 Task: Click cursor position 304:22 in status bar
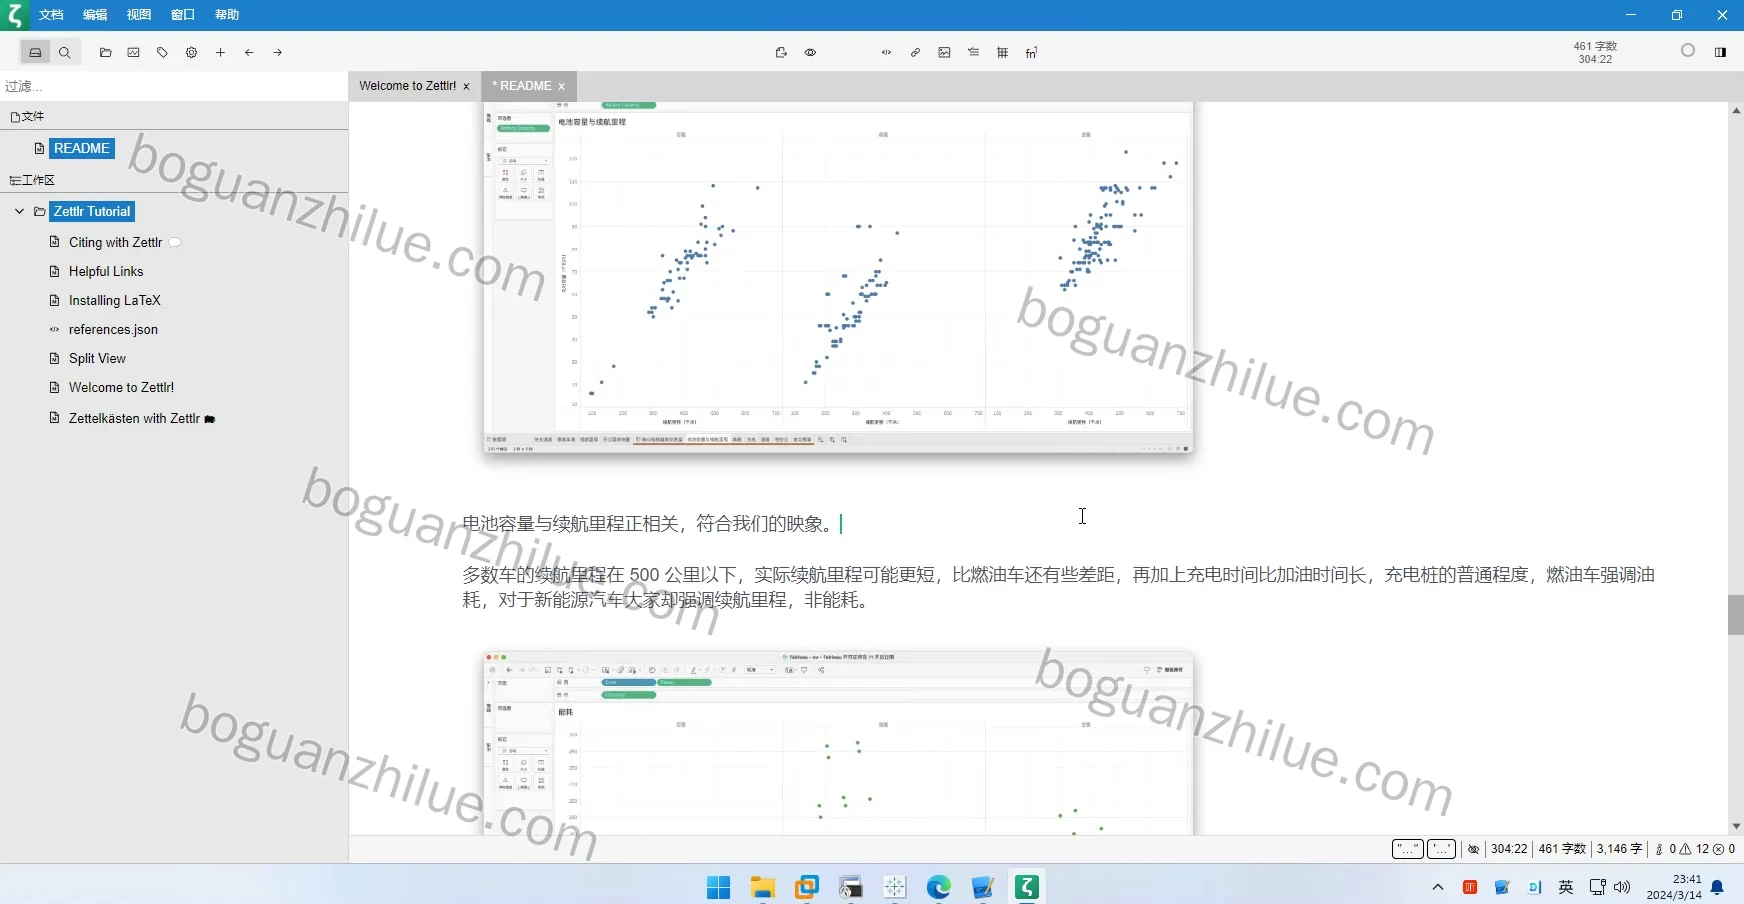(x=1509, y=849)
